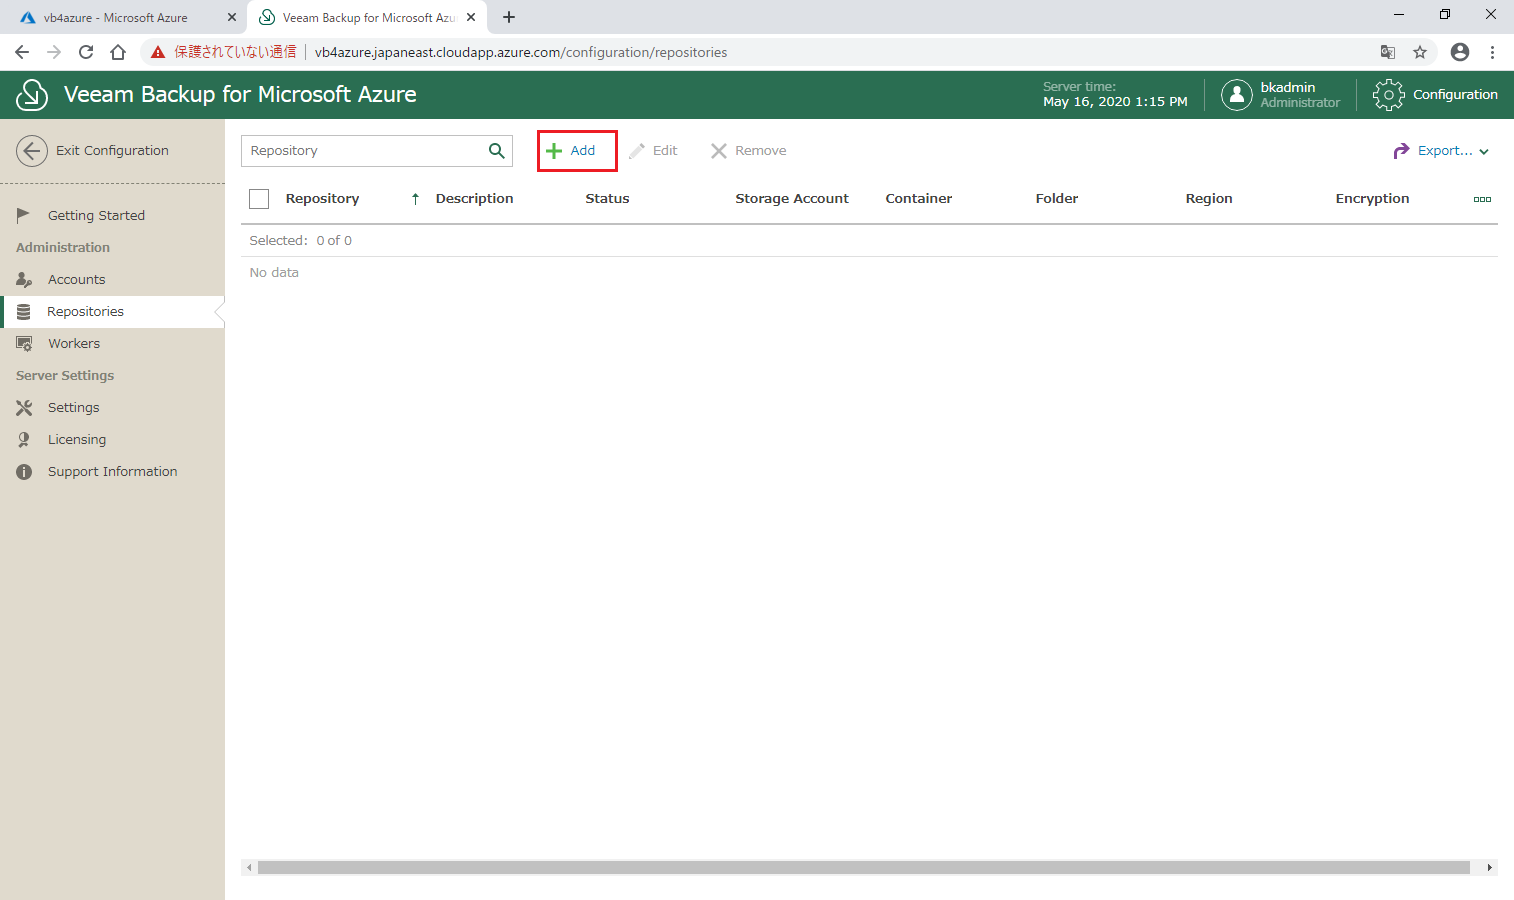Viewport: 1514px width, 900px height.
Task: Click the Repositories database icon
Action: point(24,312)
